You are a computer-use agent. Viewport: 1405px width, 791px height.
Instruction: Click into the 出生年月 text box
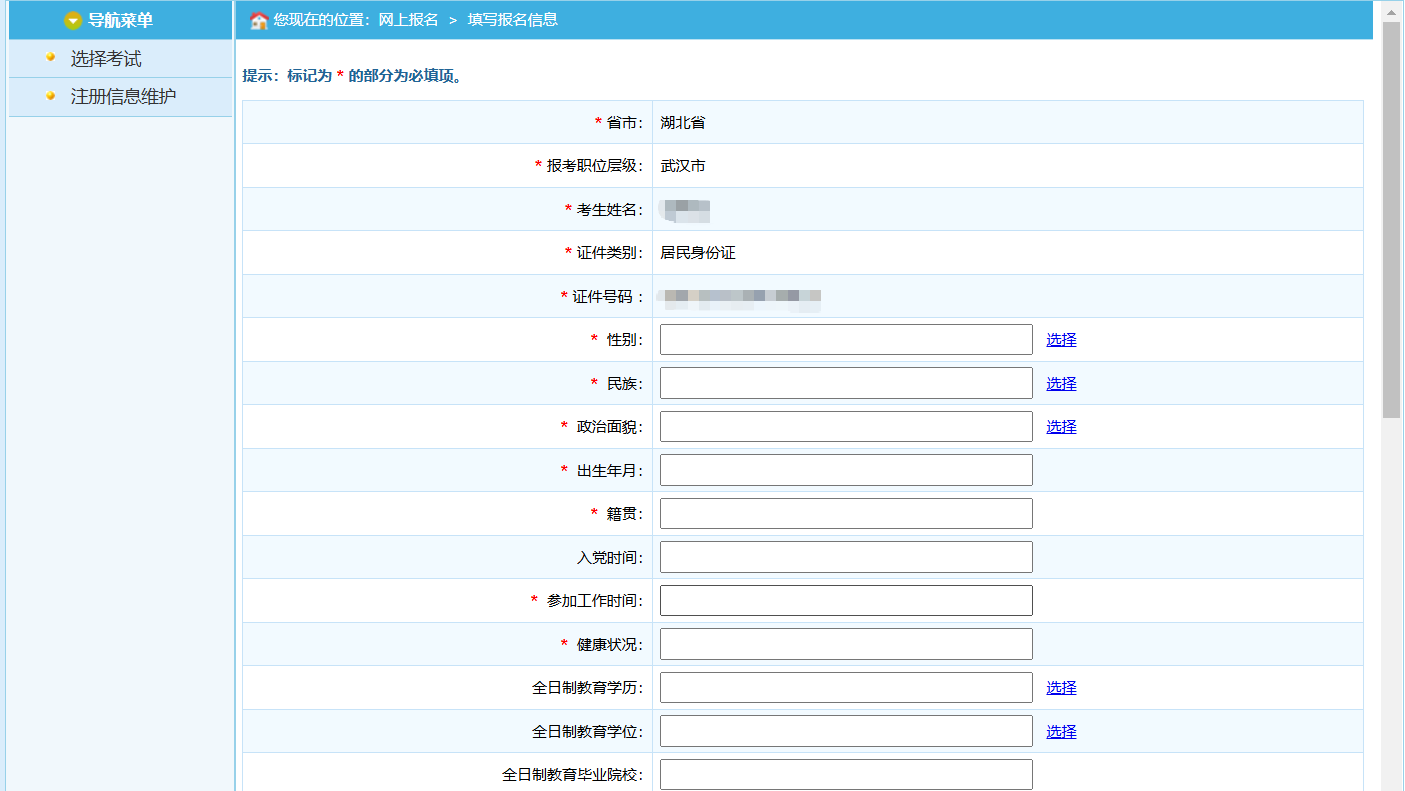pyautogui.click(x=846, y=470)
